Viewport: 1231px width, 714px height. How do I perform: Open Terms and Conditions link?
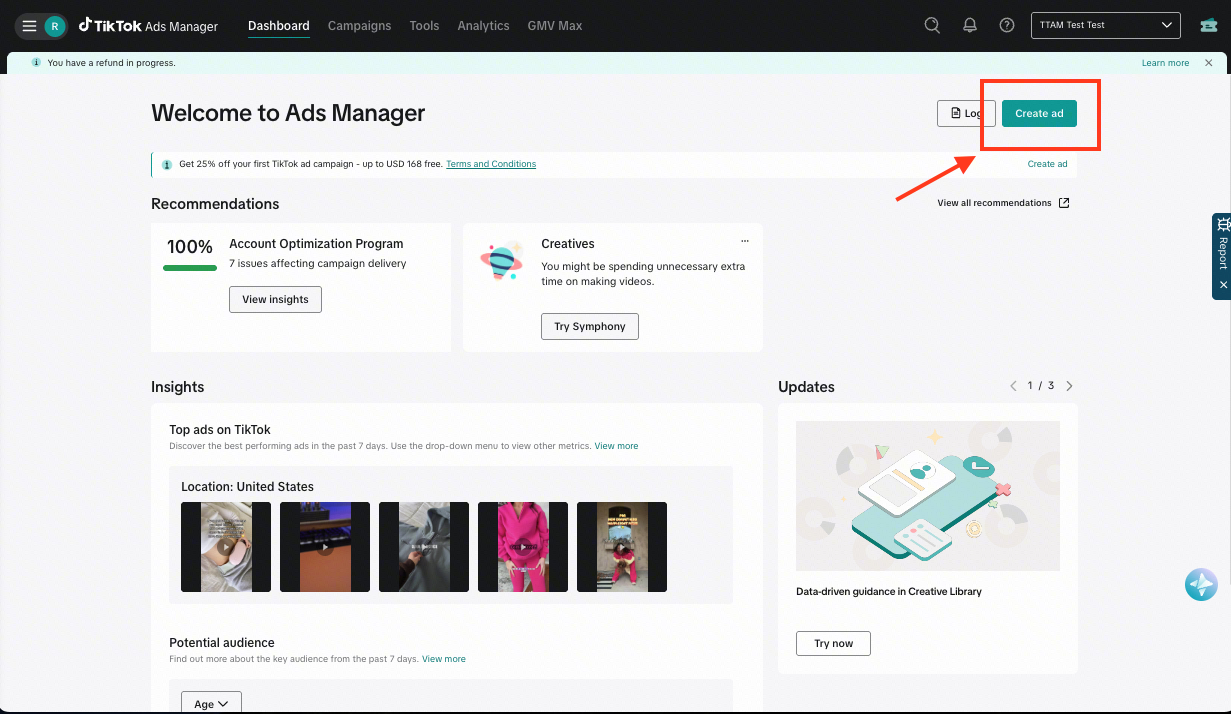click(x=491, y=164)
